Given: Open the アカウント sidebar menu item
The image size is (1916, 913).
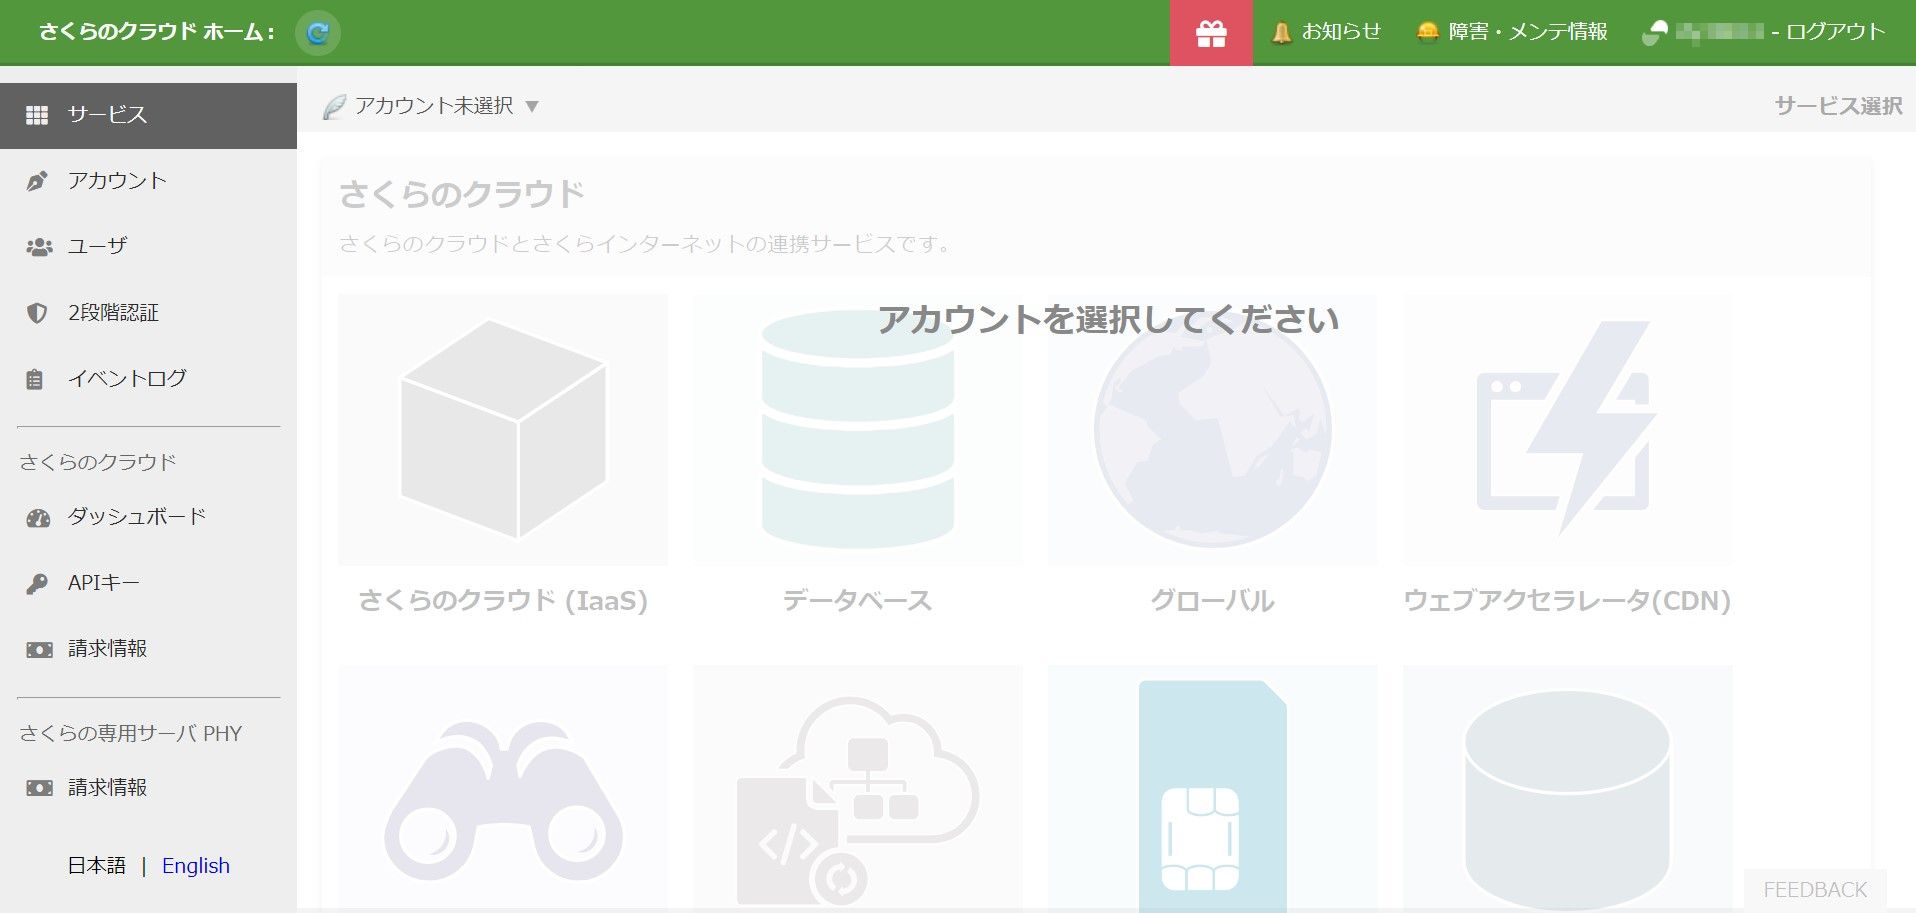Looking at the screenshot, I should click(116, 181).
